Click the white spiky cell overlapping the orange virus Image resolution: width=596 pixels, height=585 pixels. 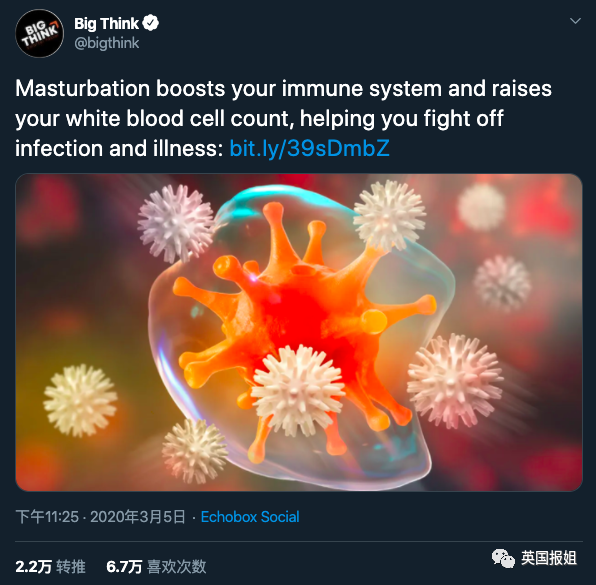(298, 390)
